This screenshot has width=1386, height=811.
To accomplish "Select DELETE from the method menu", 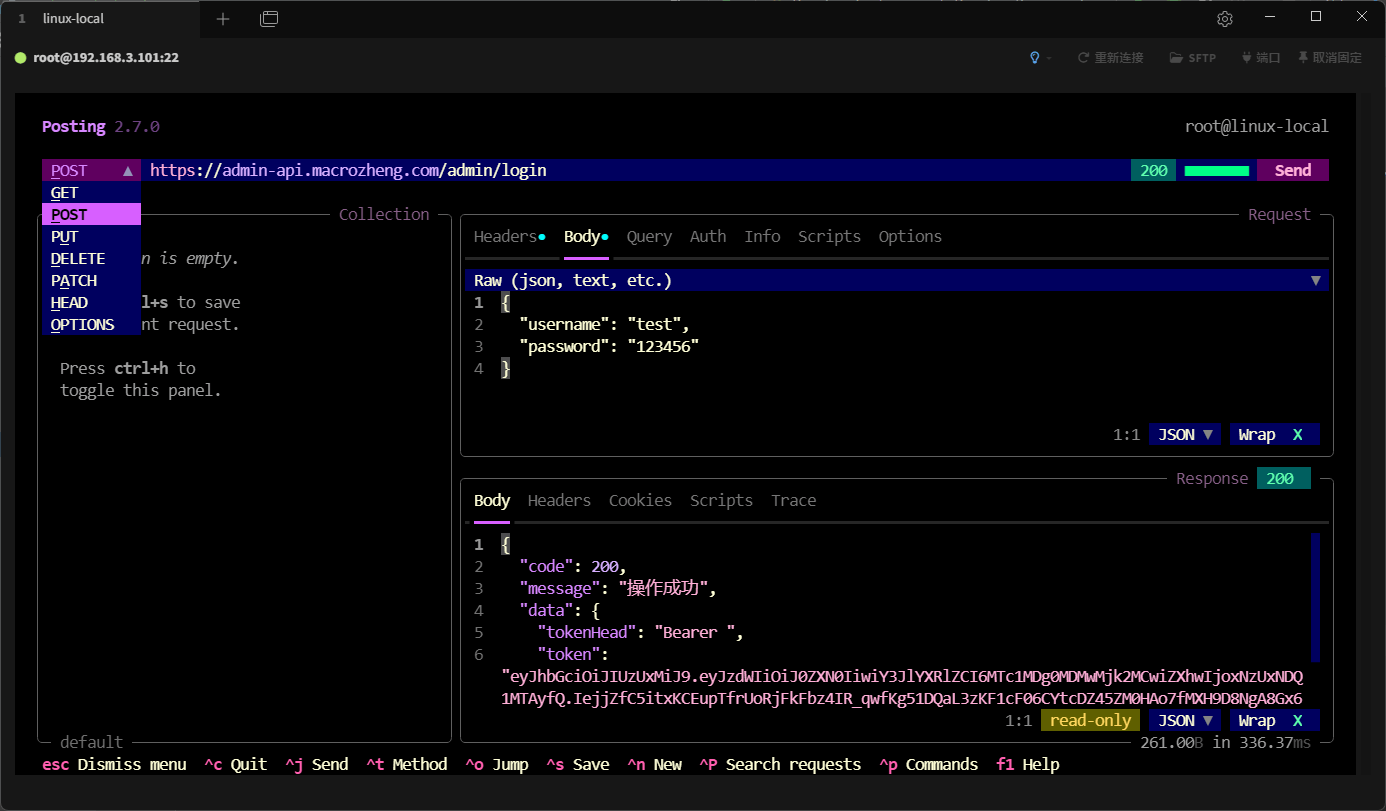I will 78,259.
